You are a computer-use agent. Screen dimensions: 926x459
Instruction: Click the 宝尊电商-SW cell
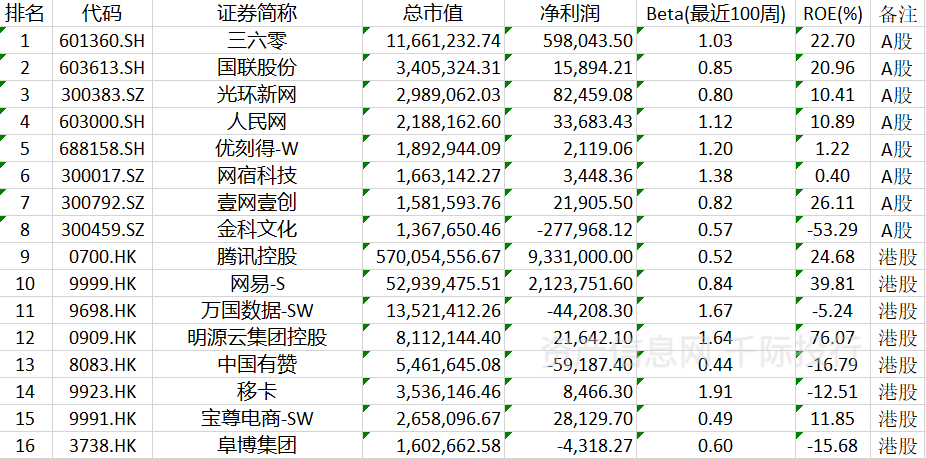point(257,418)
